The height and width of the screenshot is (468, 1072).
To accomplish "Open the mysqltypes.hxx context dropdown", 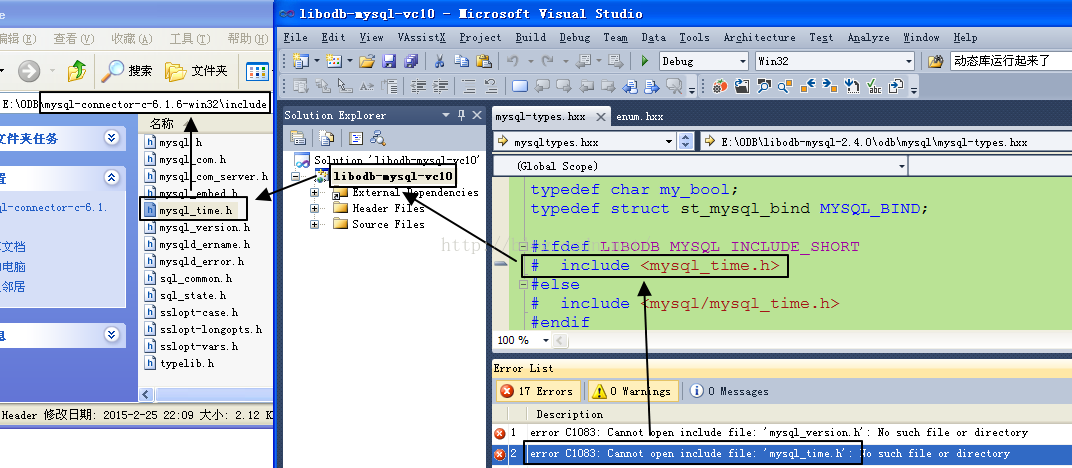I will click(669, 142).
